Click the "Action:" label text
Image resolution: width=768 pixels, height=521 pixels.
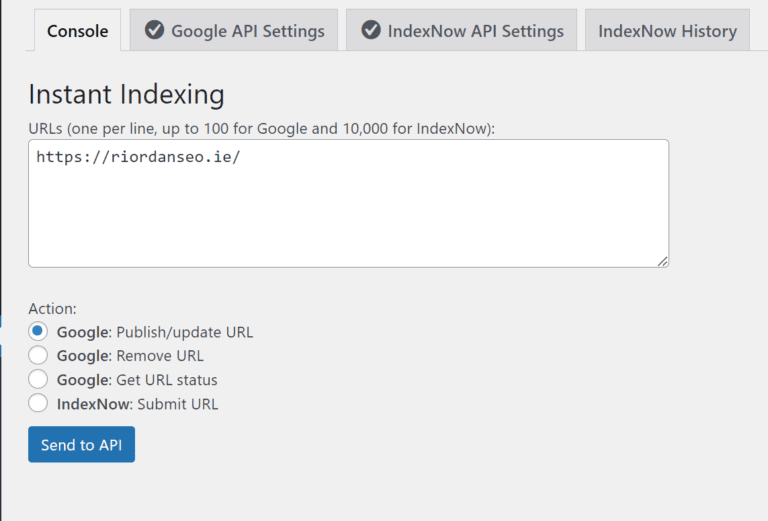[52, 309]
